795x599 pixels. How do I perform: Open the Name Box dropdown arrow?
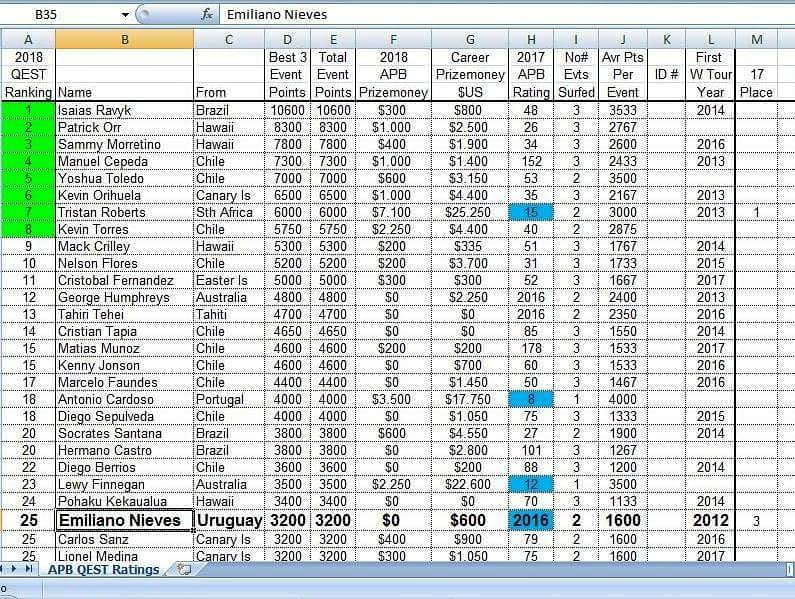[x=125, y=15]
